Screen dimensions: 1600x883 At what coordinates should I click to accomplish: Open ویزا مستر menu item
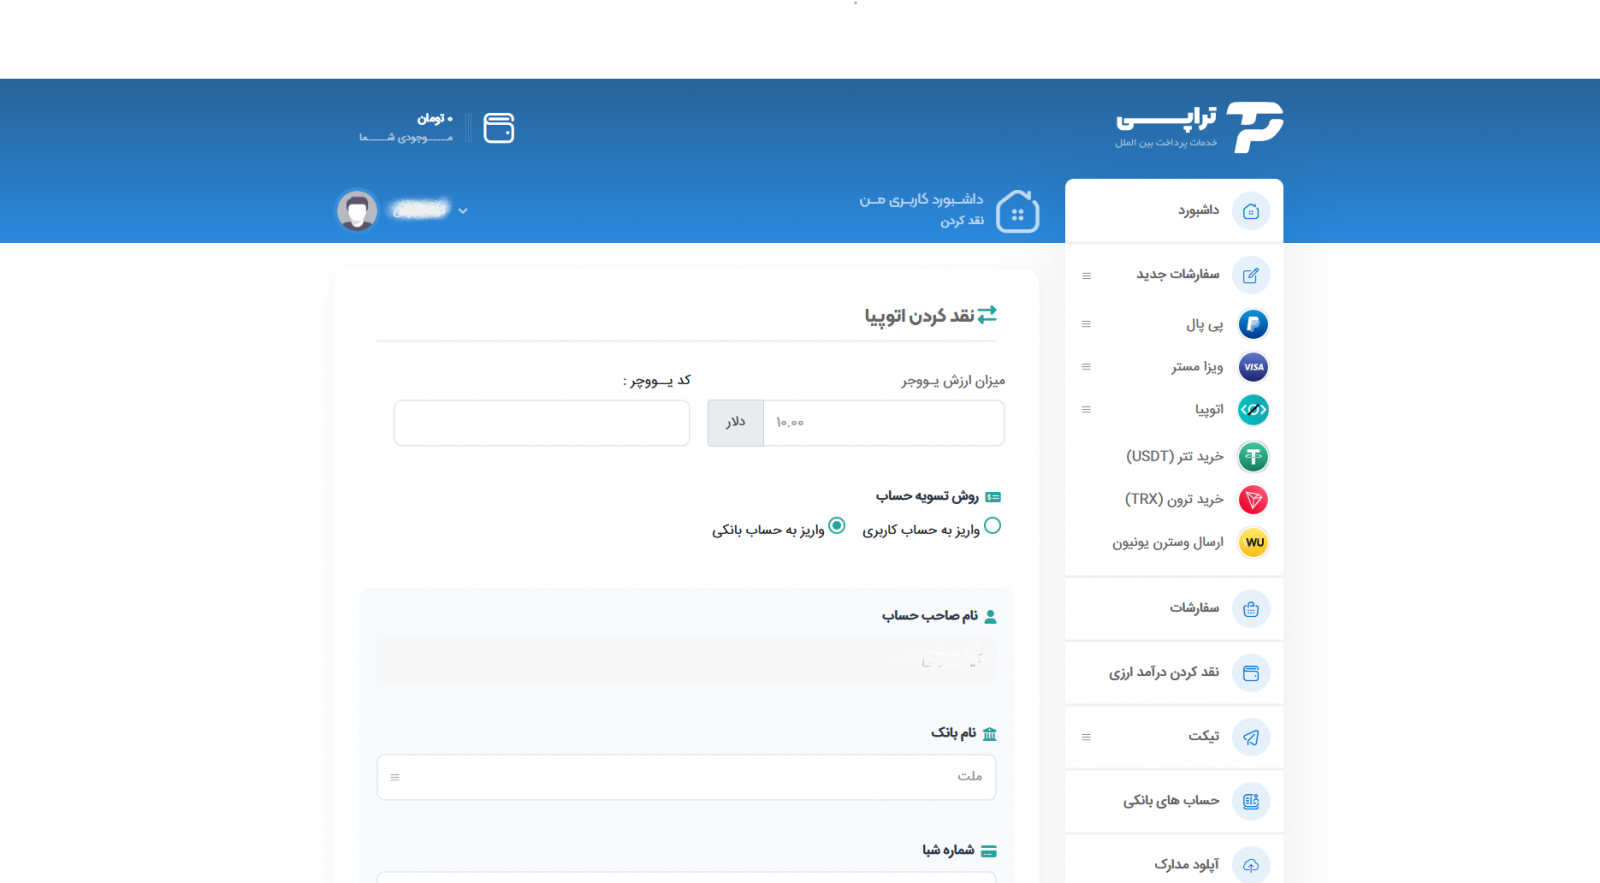(x=1197, y=367)
